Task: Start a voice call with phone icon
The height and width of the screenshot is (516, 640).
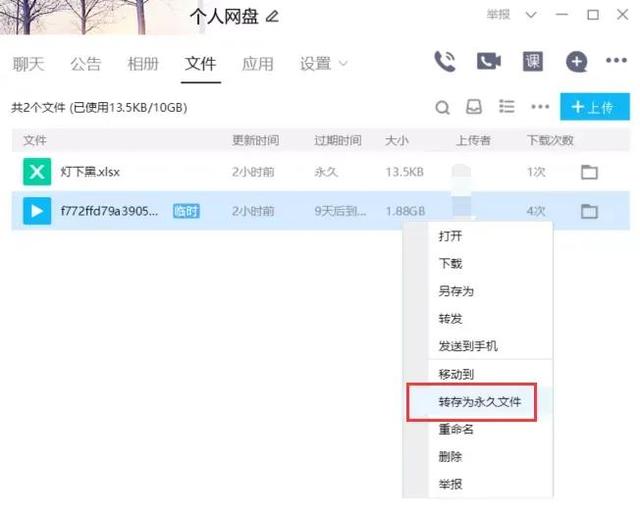Action: click(445, 62)
